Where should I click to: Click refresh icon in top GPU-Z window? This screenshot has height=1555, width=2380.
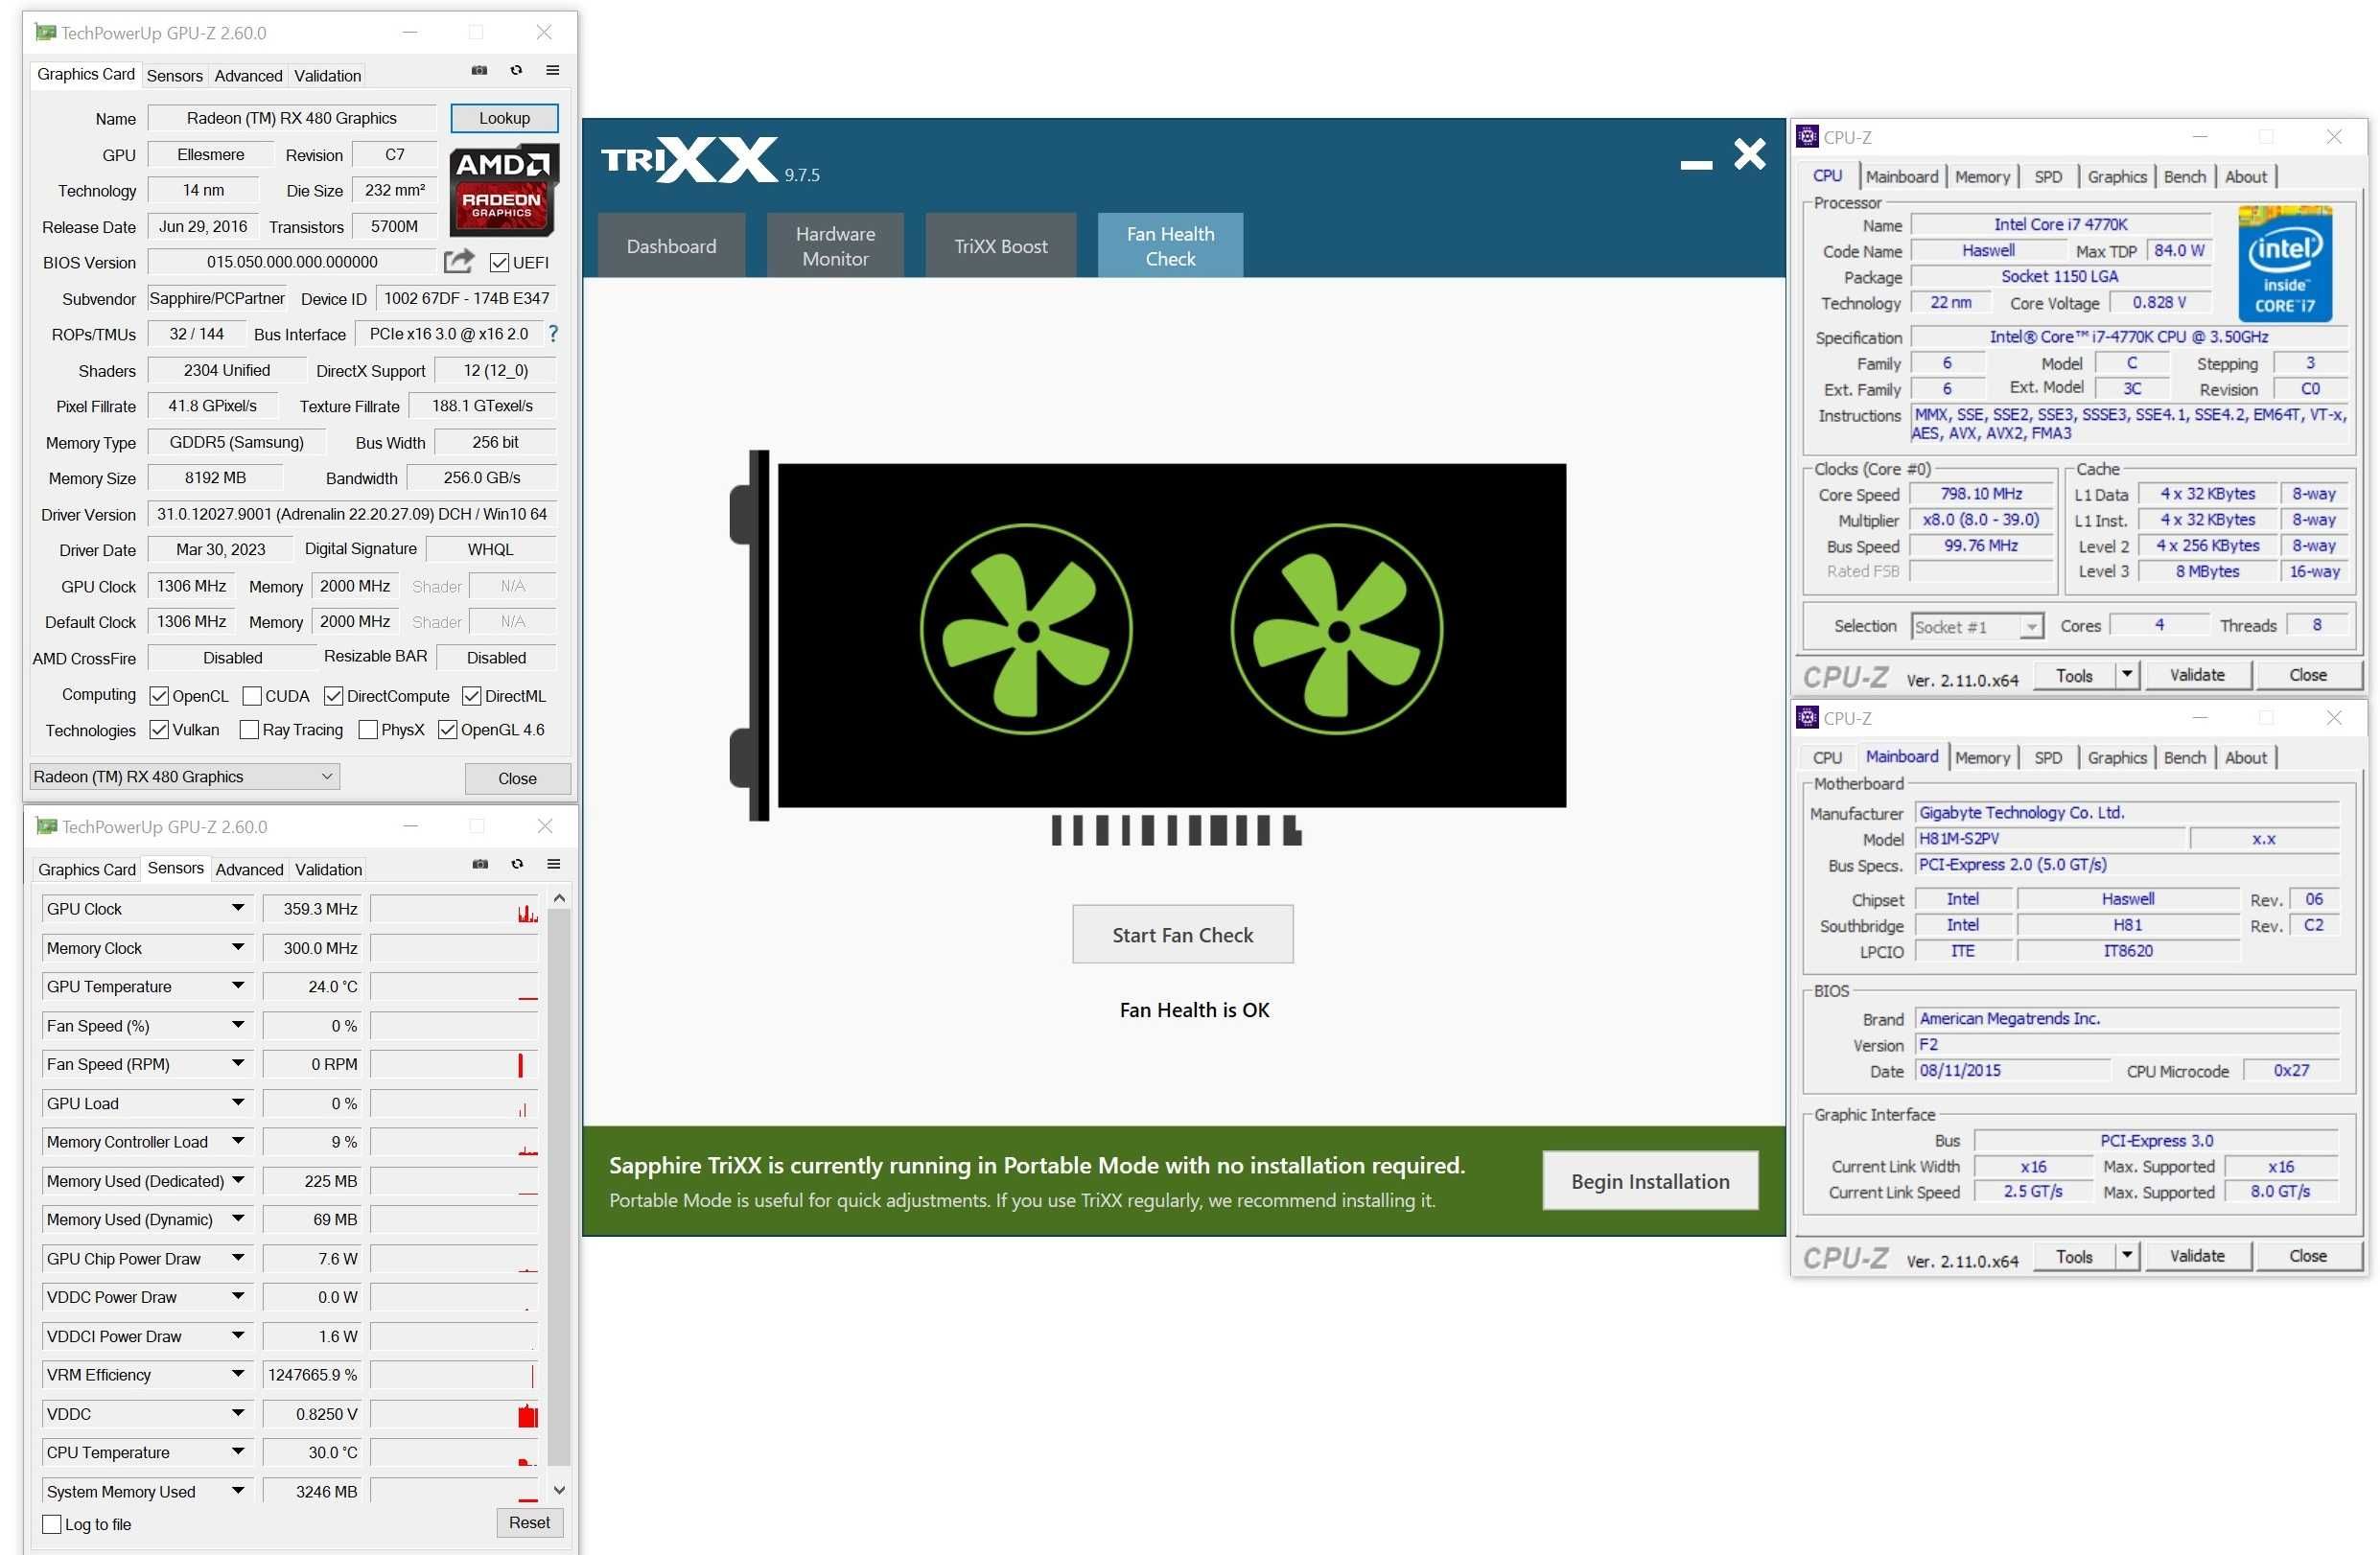tap(516, 70)
